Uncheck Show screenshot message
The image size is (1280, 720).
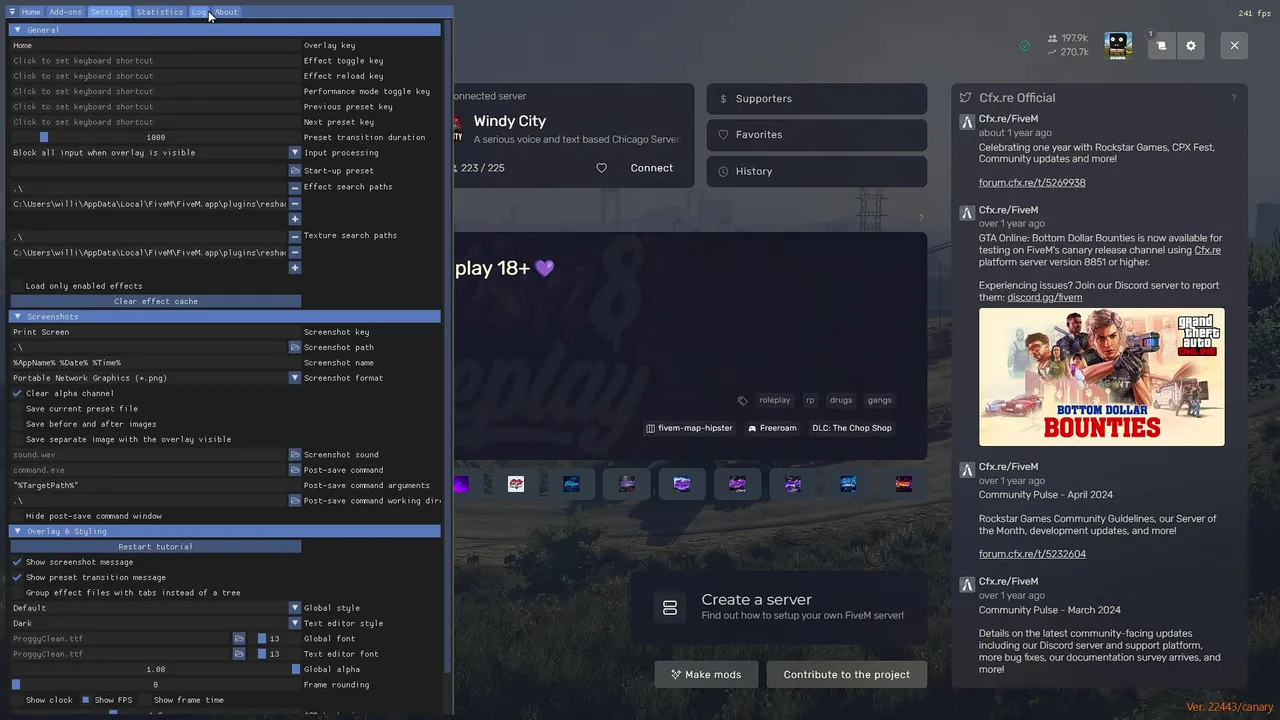17,562
